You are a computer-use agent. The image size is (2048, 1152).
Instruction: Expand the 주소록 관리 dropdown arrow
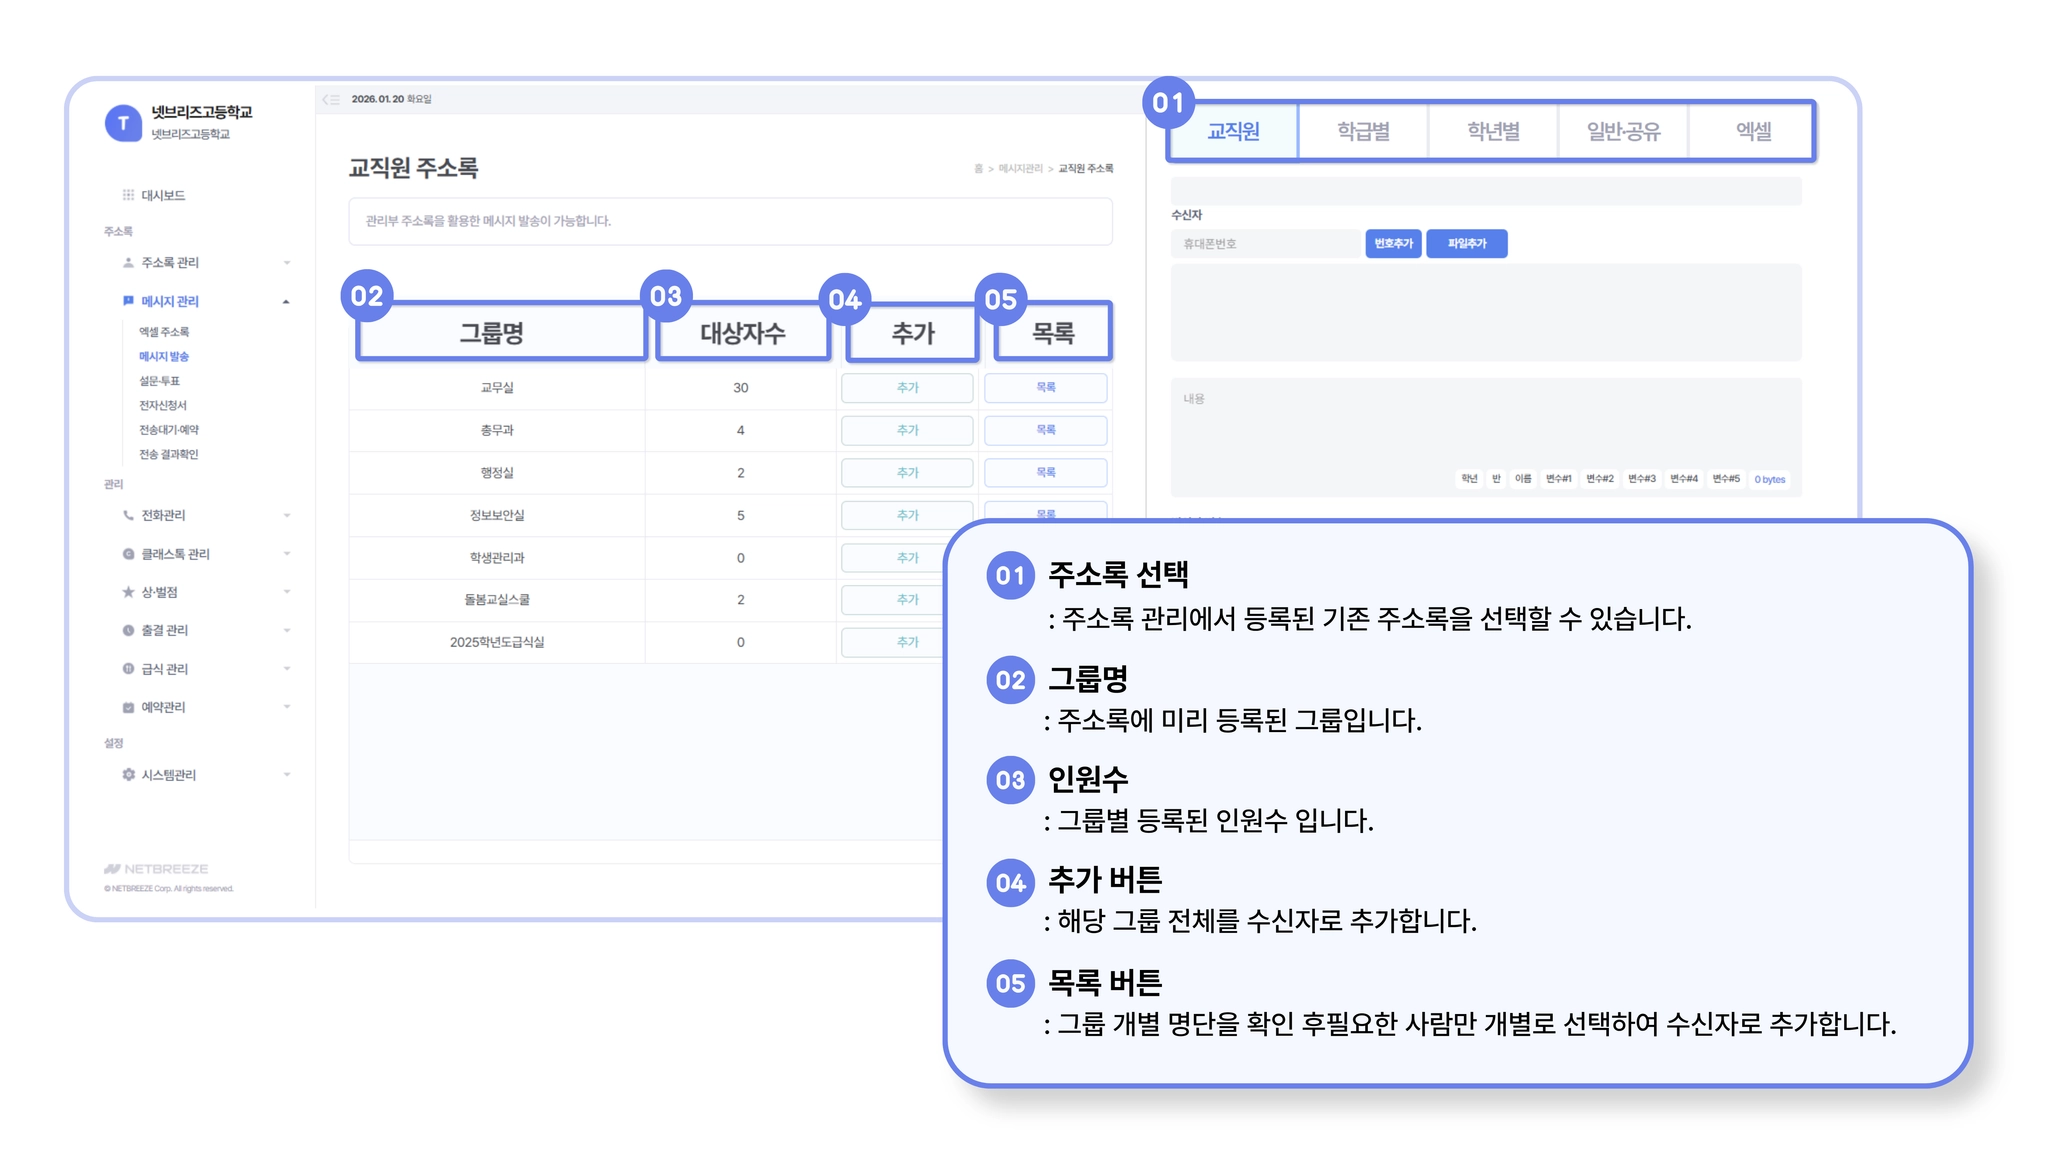[287, 263]
